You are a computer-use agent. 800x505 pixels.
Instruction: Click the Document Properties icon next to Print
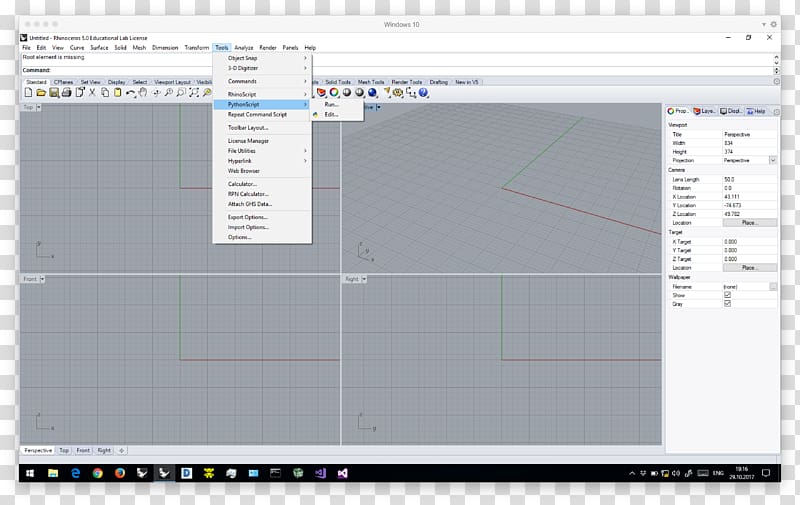tap(80, 92)
